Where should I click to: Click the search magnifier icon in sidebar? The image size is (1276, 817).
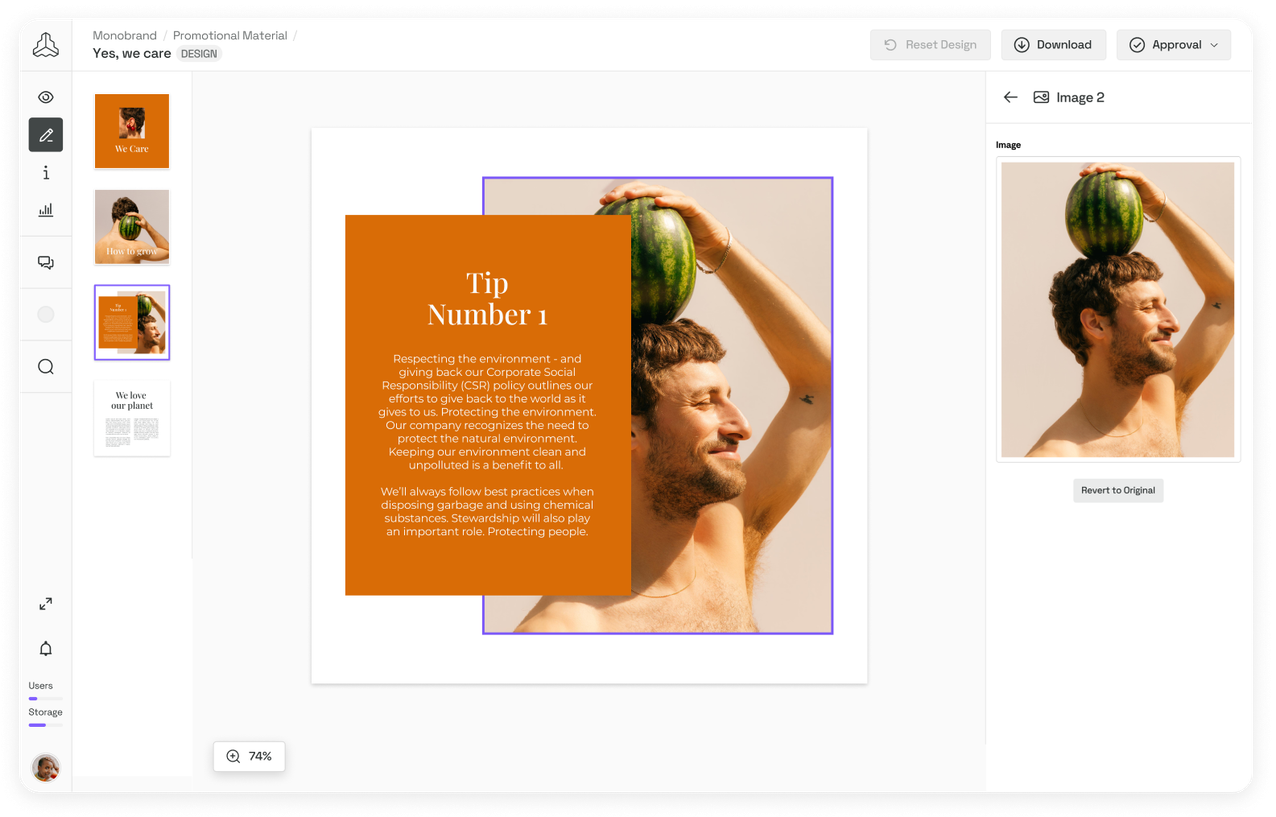click(46, 367)
